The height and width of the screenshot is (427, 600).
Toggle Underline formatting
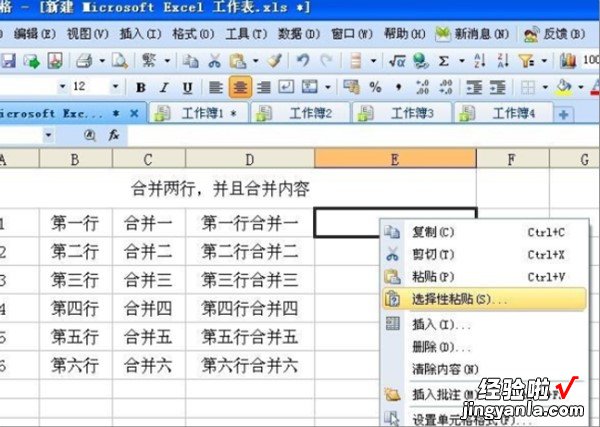187,88
